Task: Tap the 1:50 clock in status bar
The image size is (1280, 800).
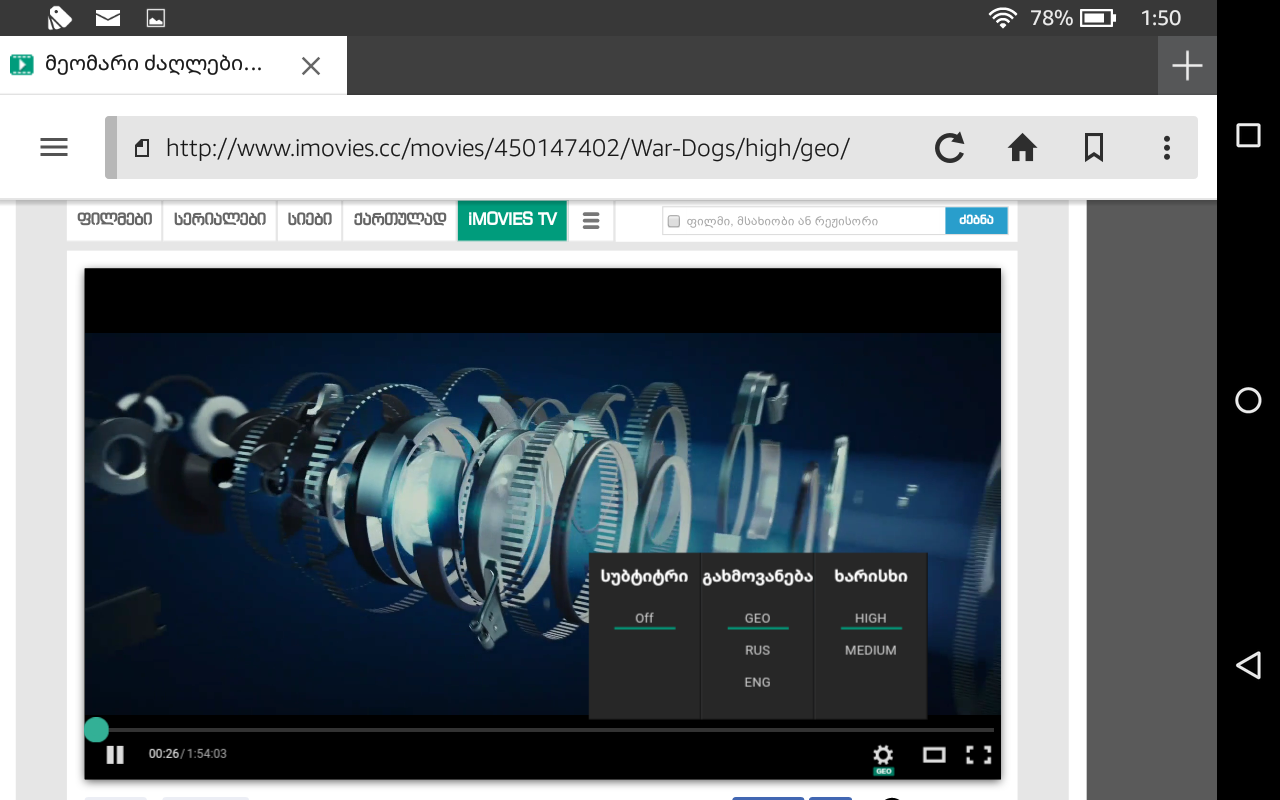Action: click(1161, 18)
